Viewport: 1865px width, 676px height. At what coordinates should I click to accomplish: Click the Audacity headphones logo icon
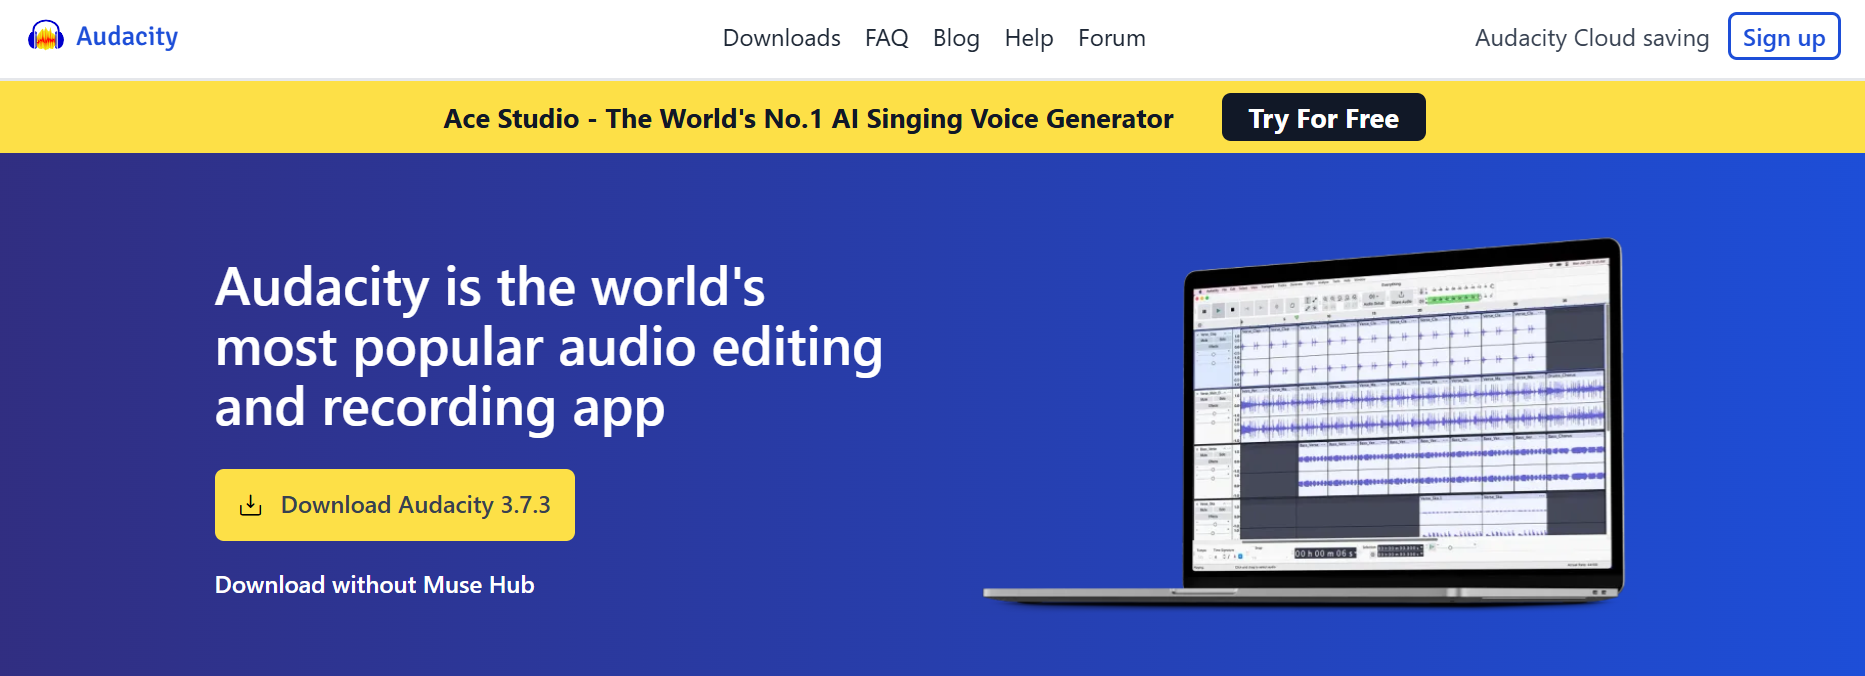pos(46,36)
